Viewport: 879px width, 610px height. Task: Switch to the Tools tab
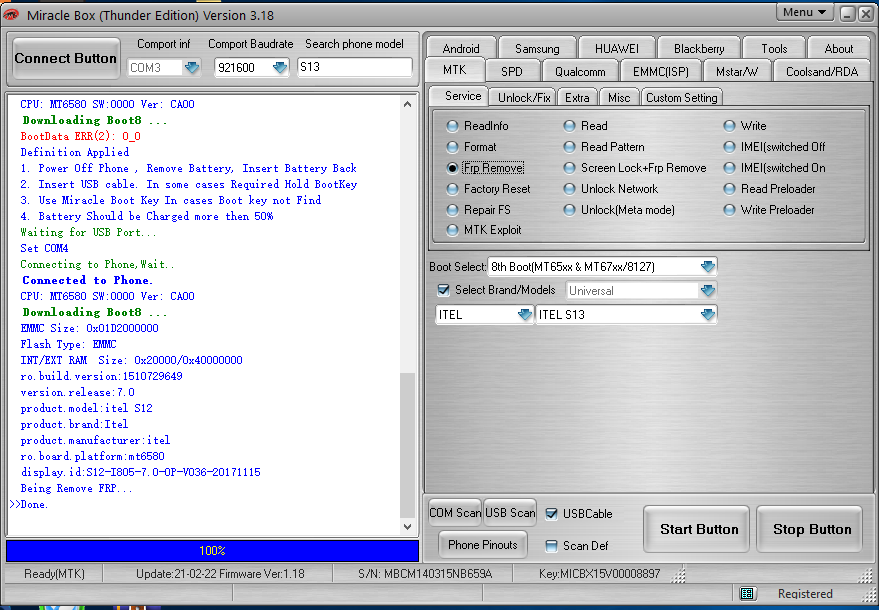click(774, 48)
